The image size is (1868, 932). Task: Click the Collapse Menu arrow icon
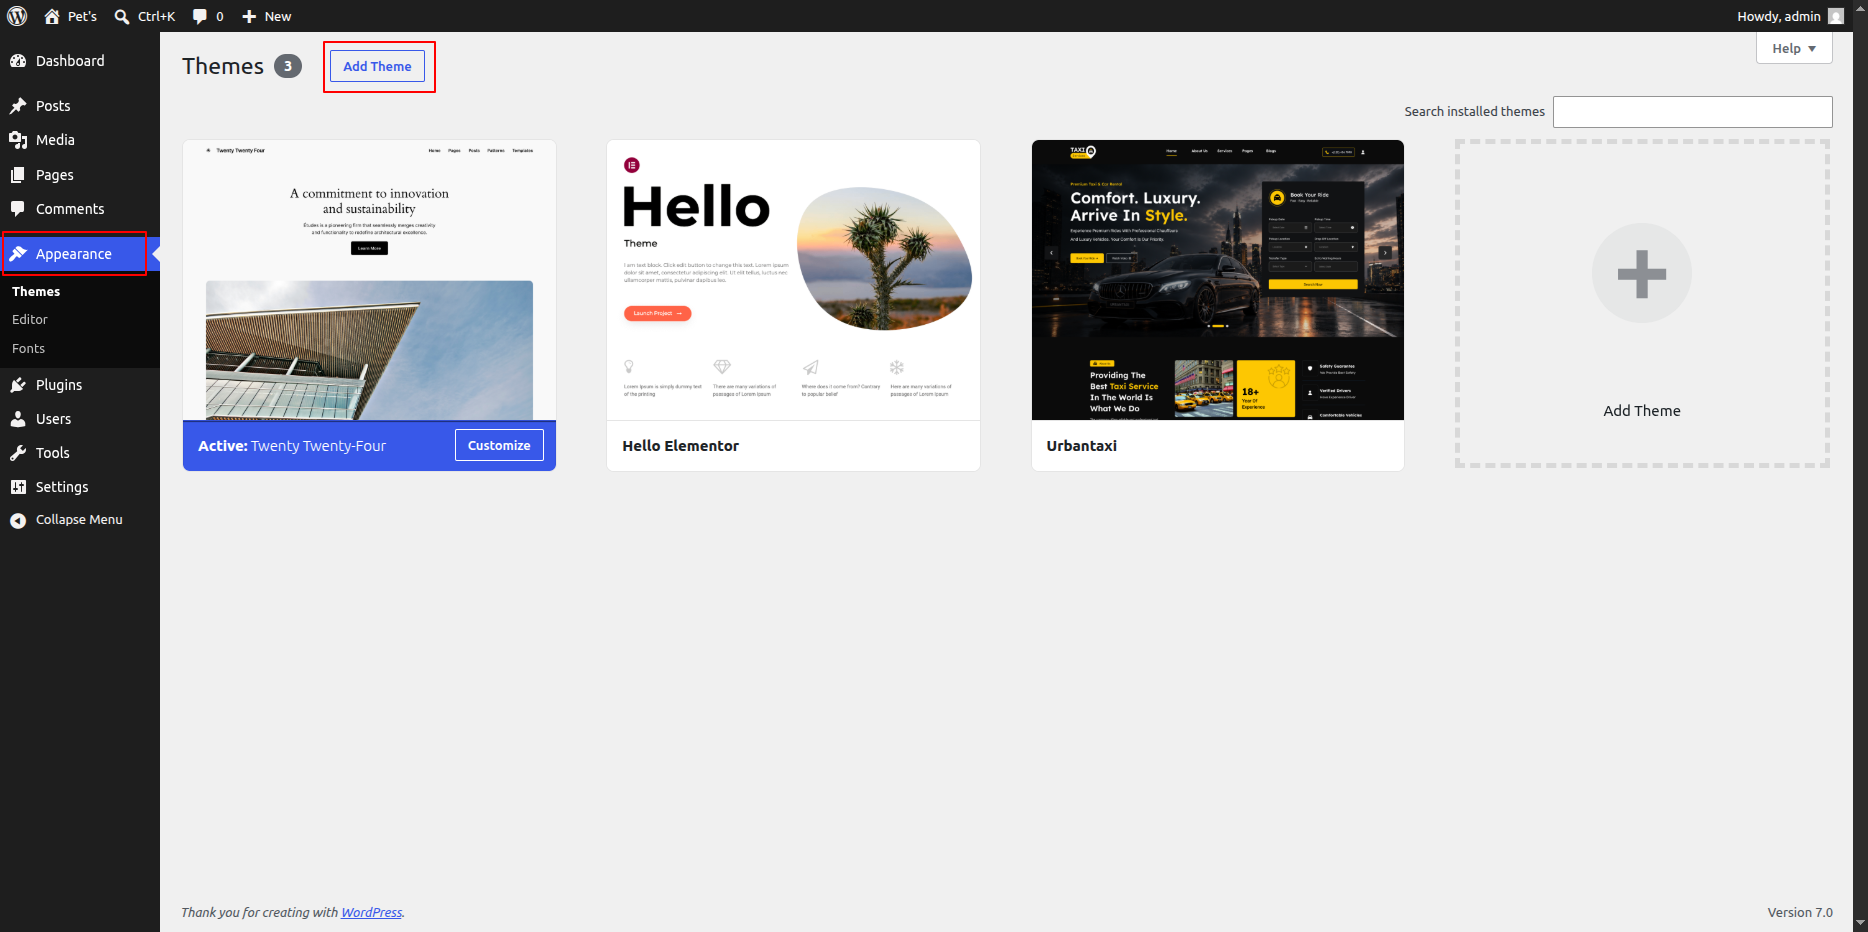(18, 520)
